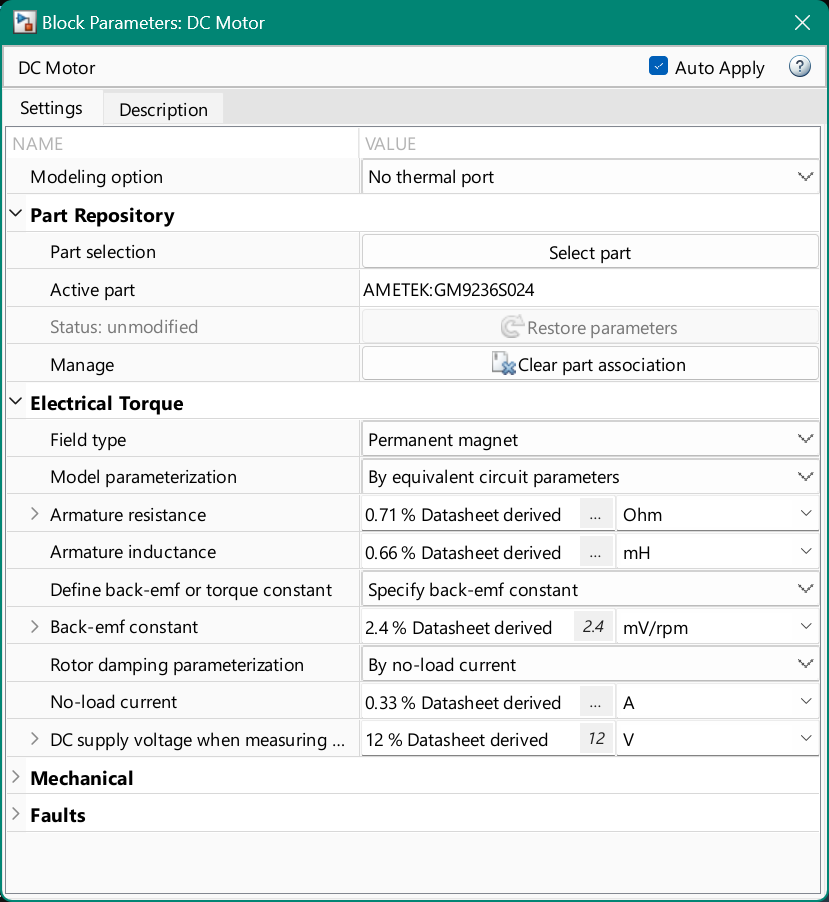Change Back-emf constant unit mV/rpm dropdown
Image resolution: width=829 pixels, height=902 pixels.
pyautogui.click(x=717, y=627)
